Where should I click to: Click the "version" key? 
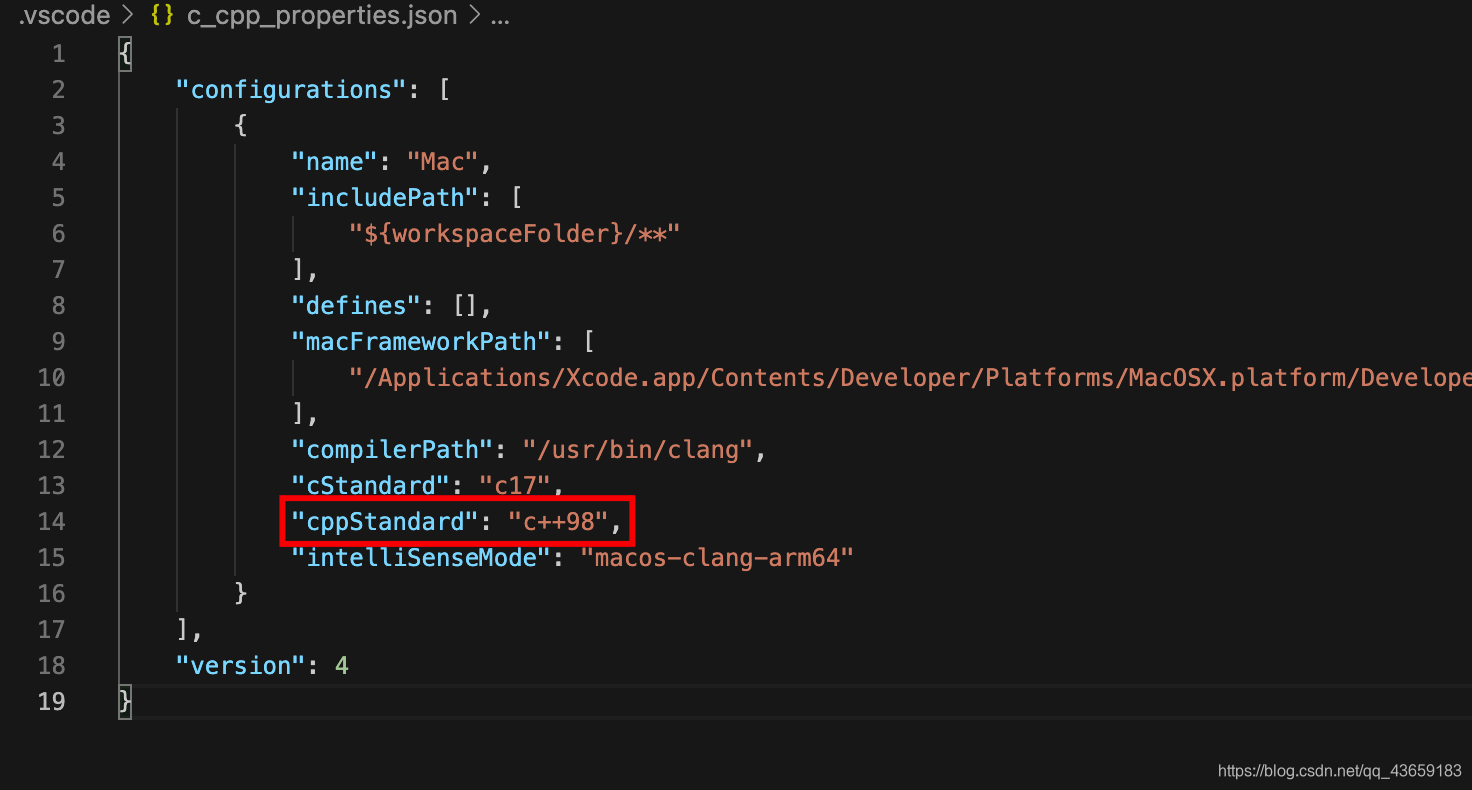pos(240,665)
